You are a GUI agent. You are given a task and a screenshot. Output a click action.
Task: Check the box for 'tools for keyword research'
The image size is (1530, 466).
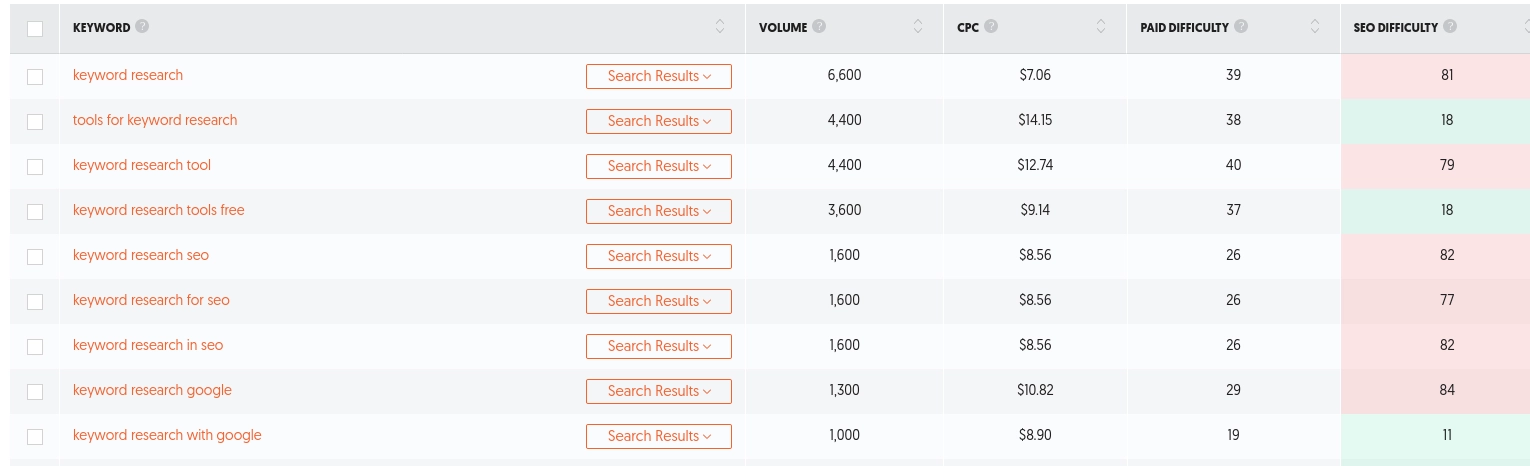(x=35, y=121)
